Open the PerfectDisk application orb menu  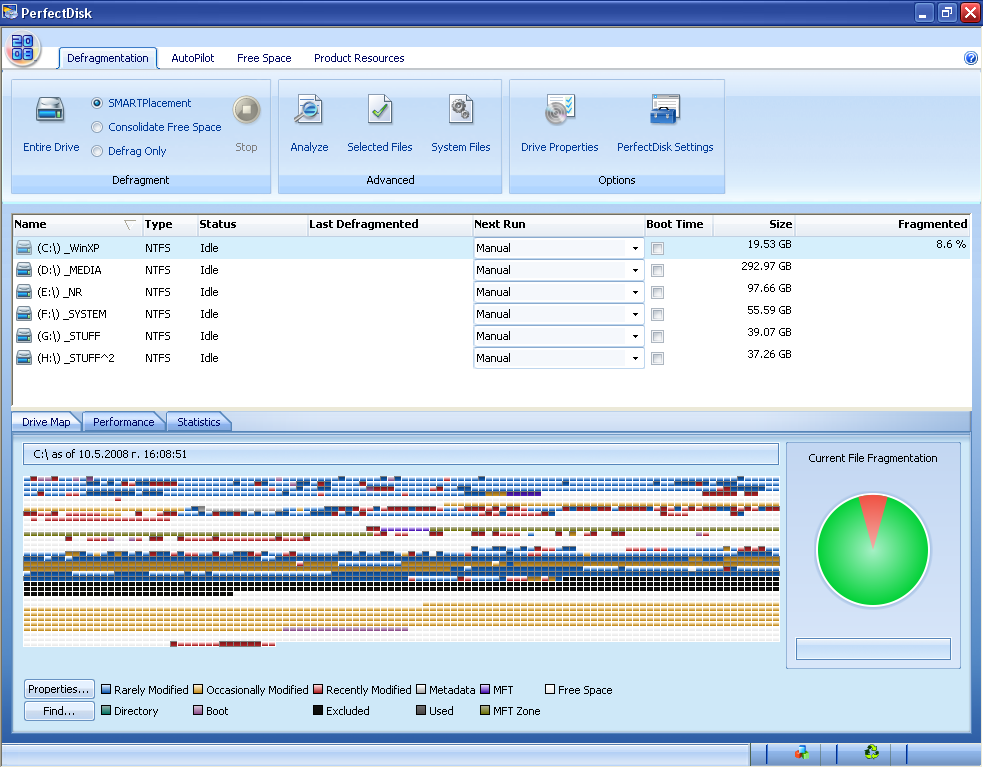click(23, 48)
